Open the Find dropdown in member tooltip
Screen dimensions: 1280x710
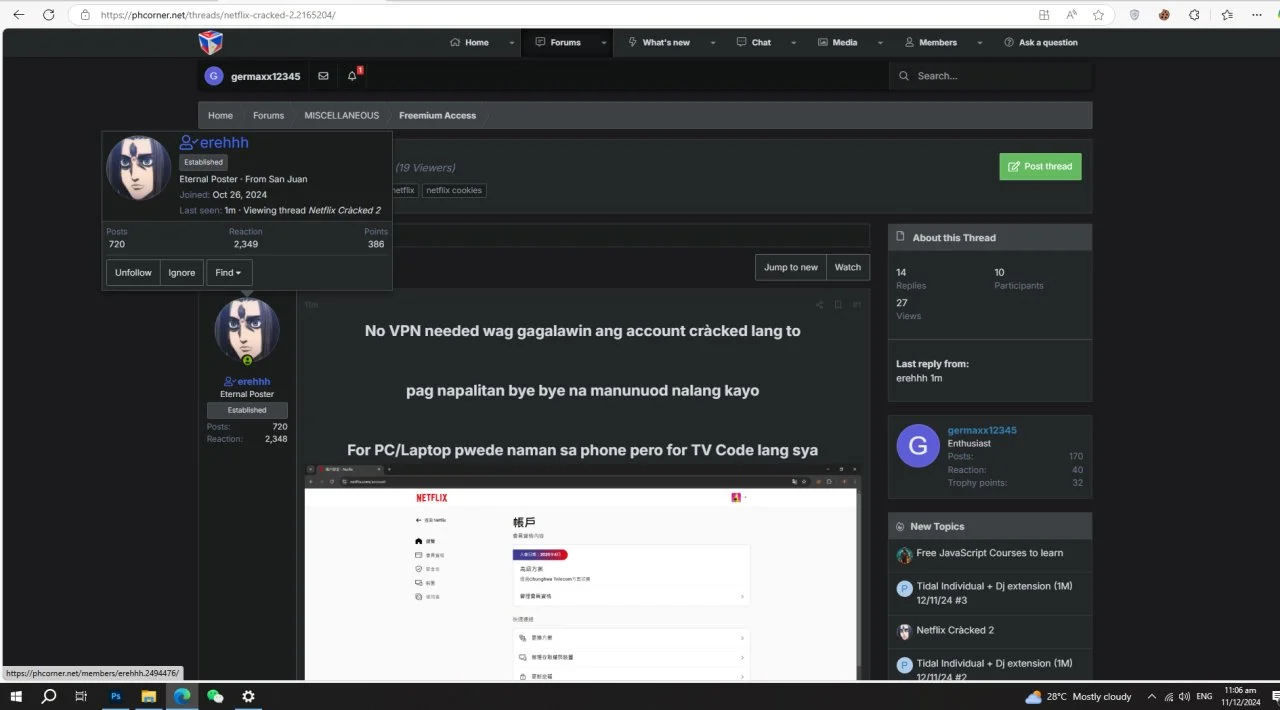[x=229, y=273]
